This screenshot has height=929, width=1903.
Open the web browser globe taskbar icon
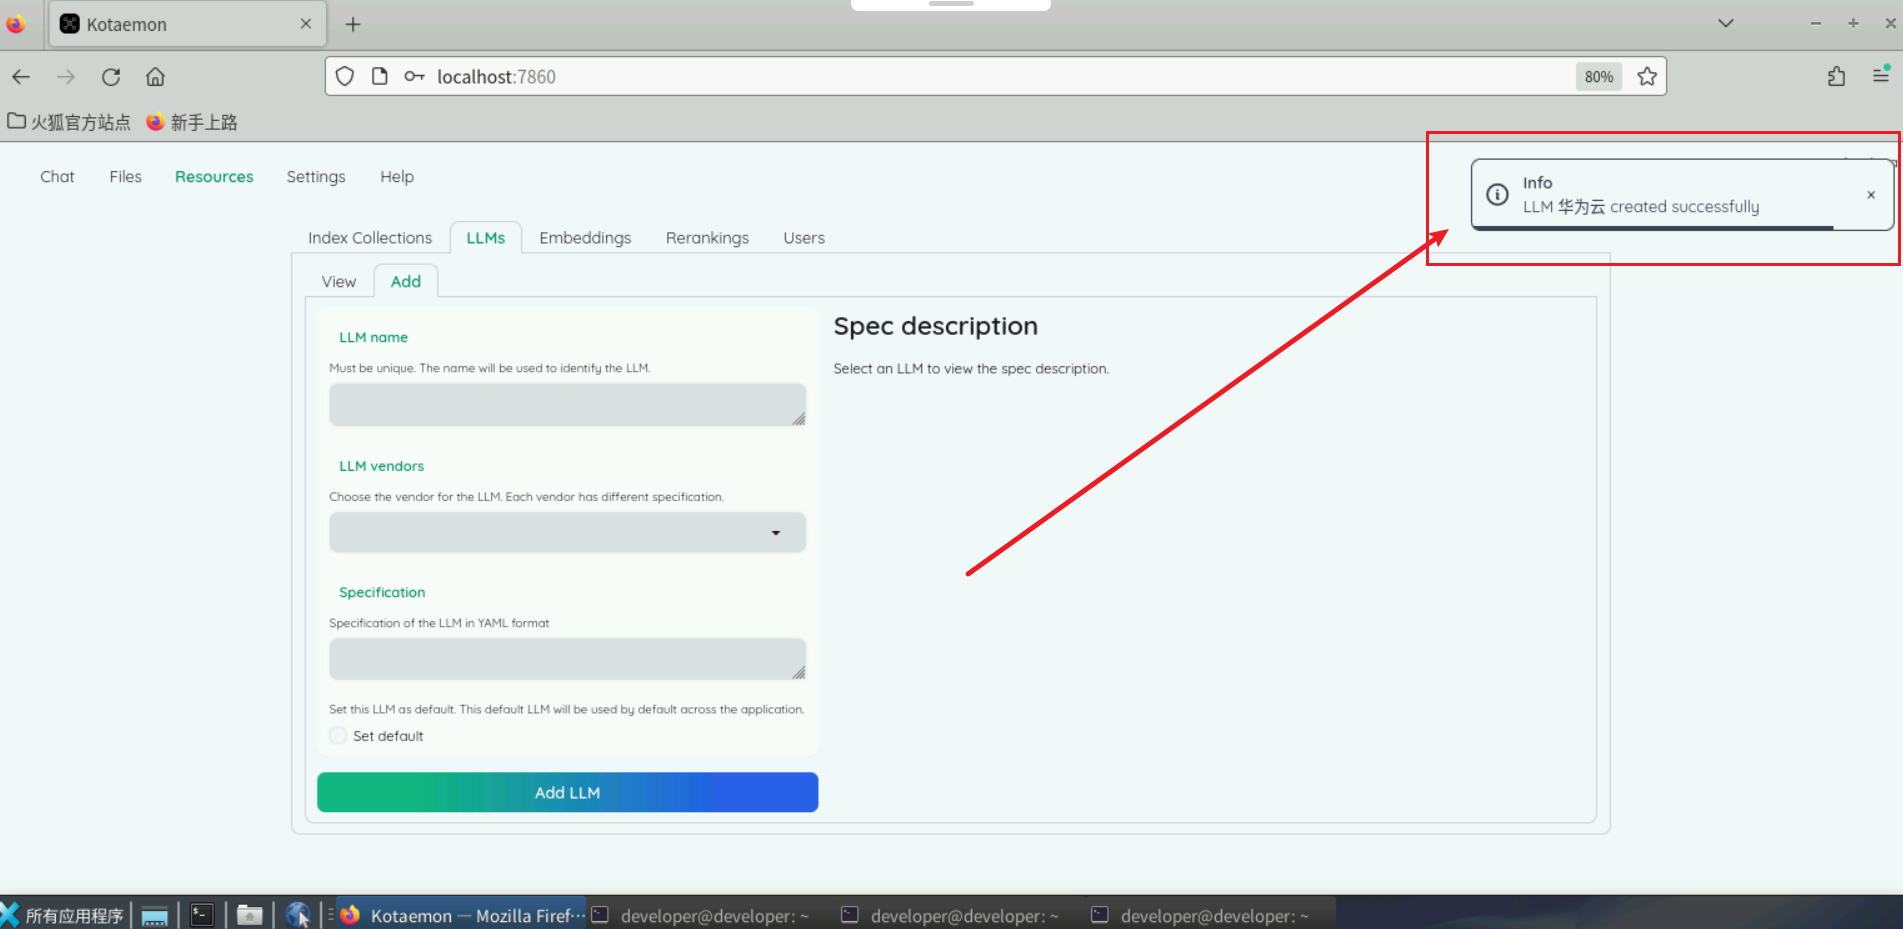[x=298, y=915]
